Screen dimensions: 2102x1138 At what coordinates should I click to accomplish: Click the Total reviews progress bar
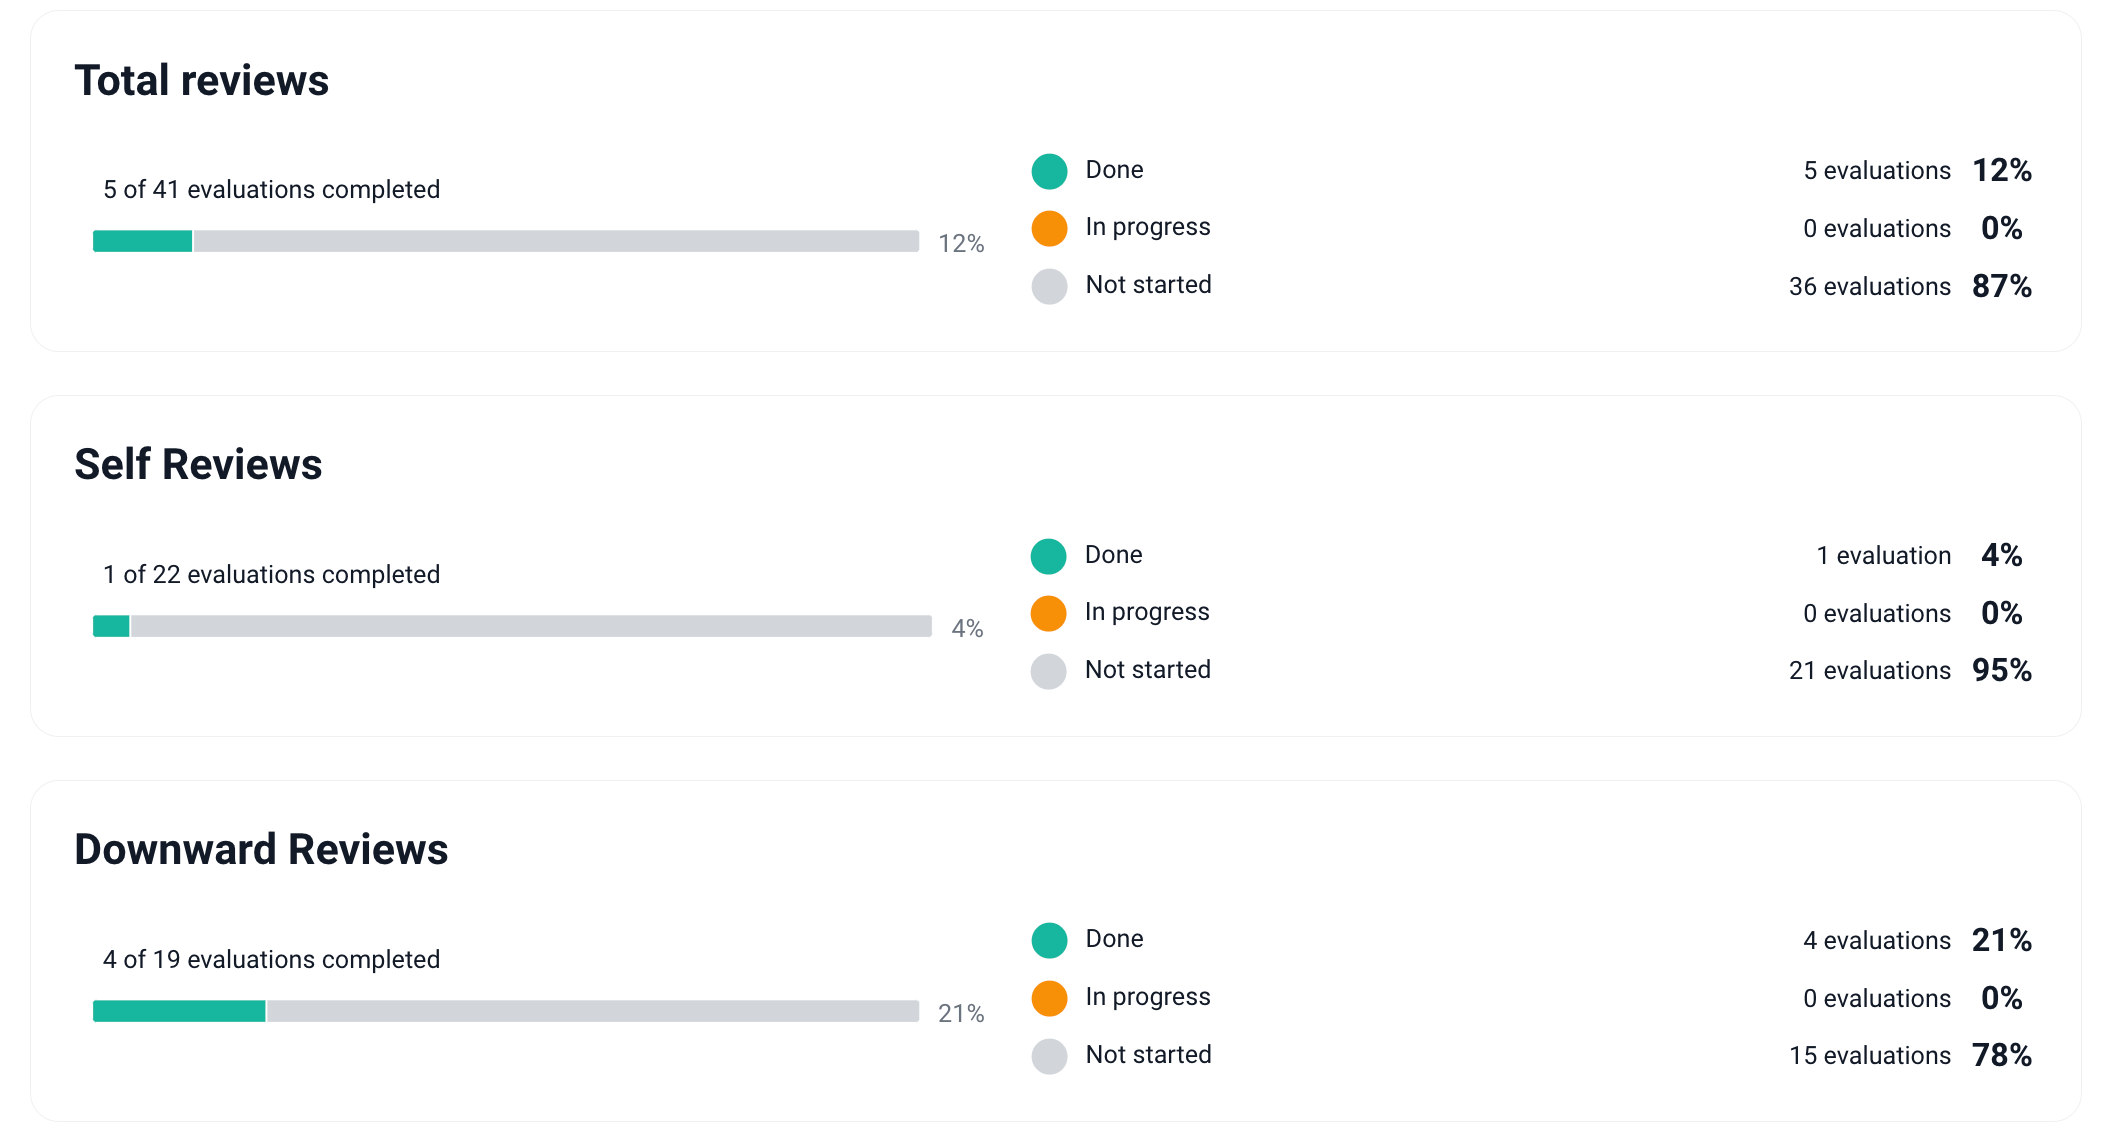tap(505, 241)
